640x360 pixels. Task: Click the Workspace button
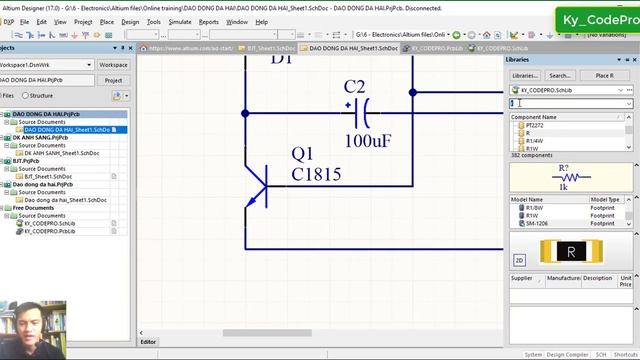tap(113, 65)
